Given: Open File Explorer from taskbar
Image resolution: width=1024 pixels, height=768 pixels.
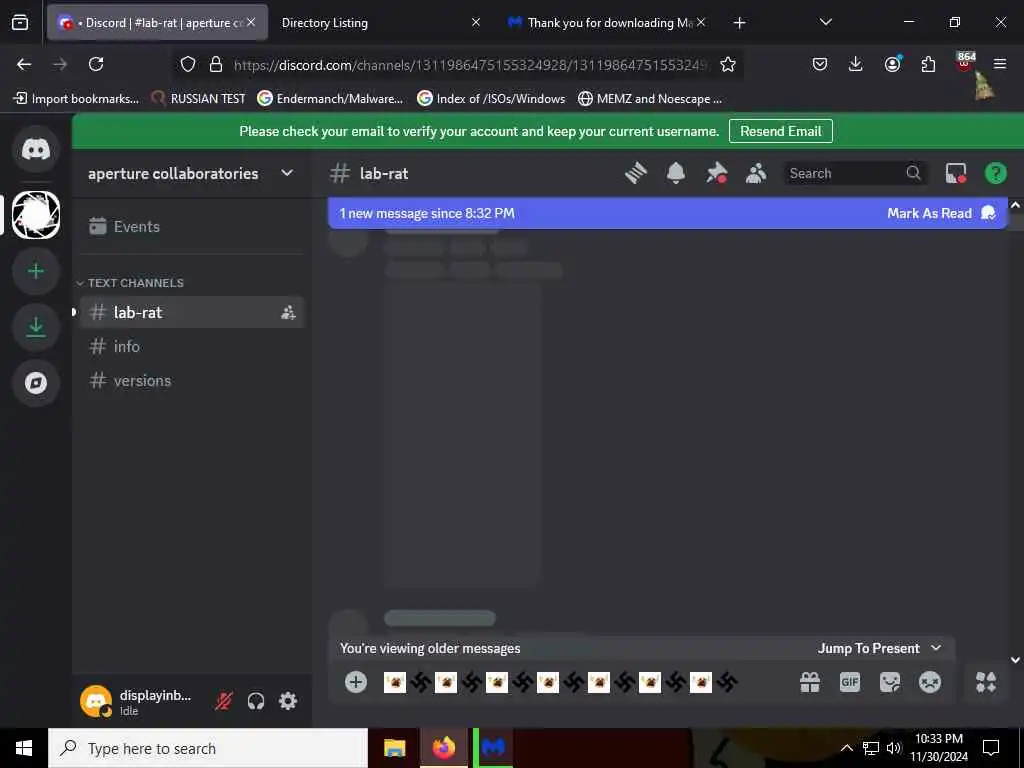Looking at the screenshot, I should [394, 748].
